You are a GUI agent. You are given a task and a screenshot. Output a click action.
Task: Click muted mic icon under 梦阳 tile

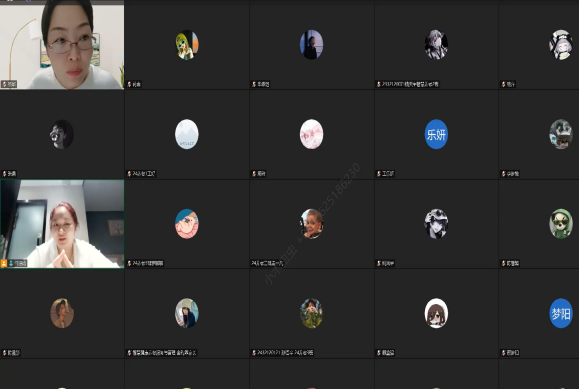coord(503,353)
